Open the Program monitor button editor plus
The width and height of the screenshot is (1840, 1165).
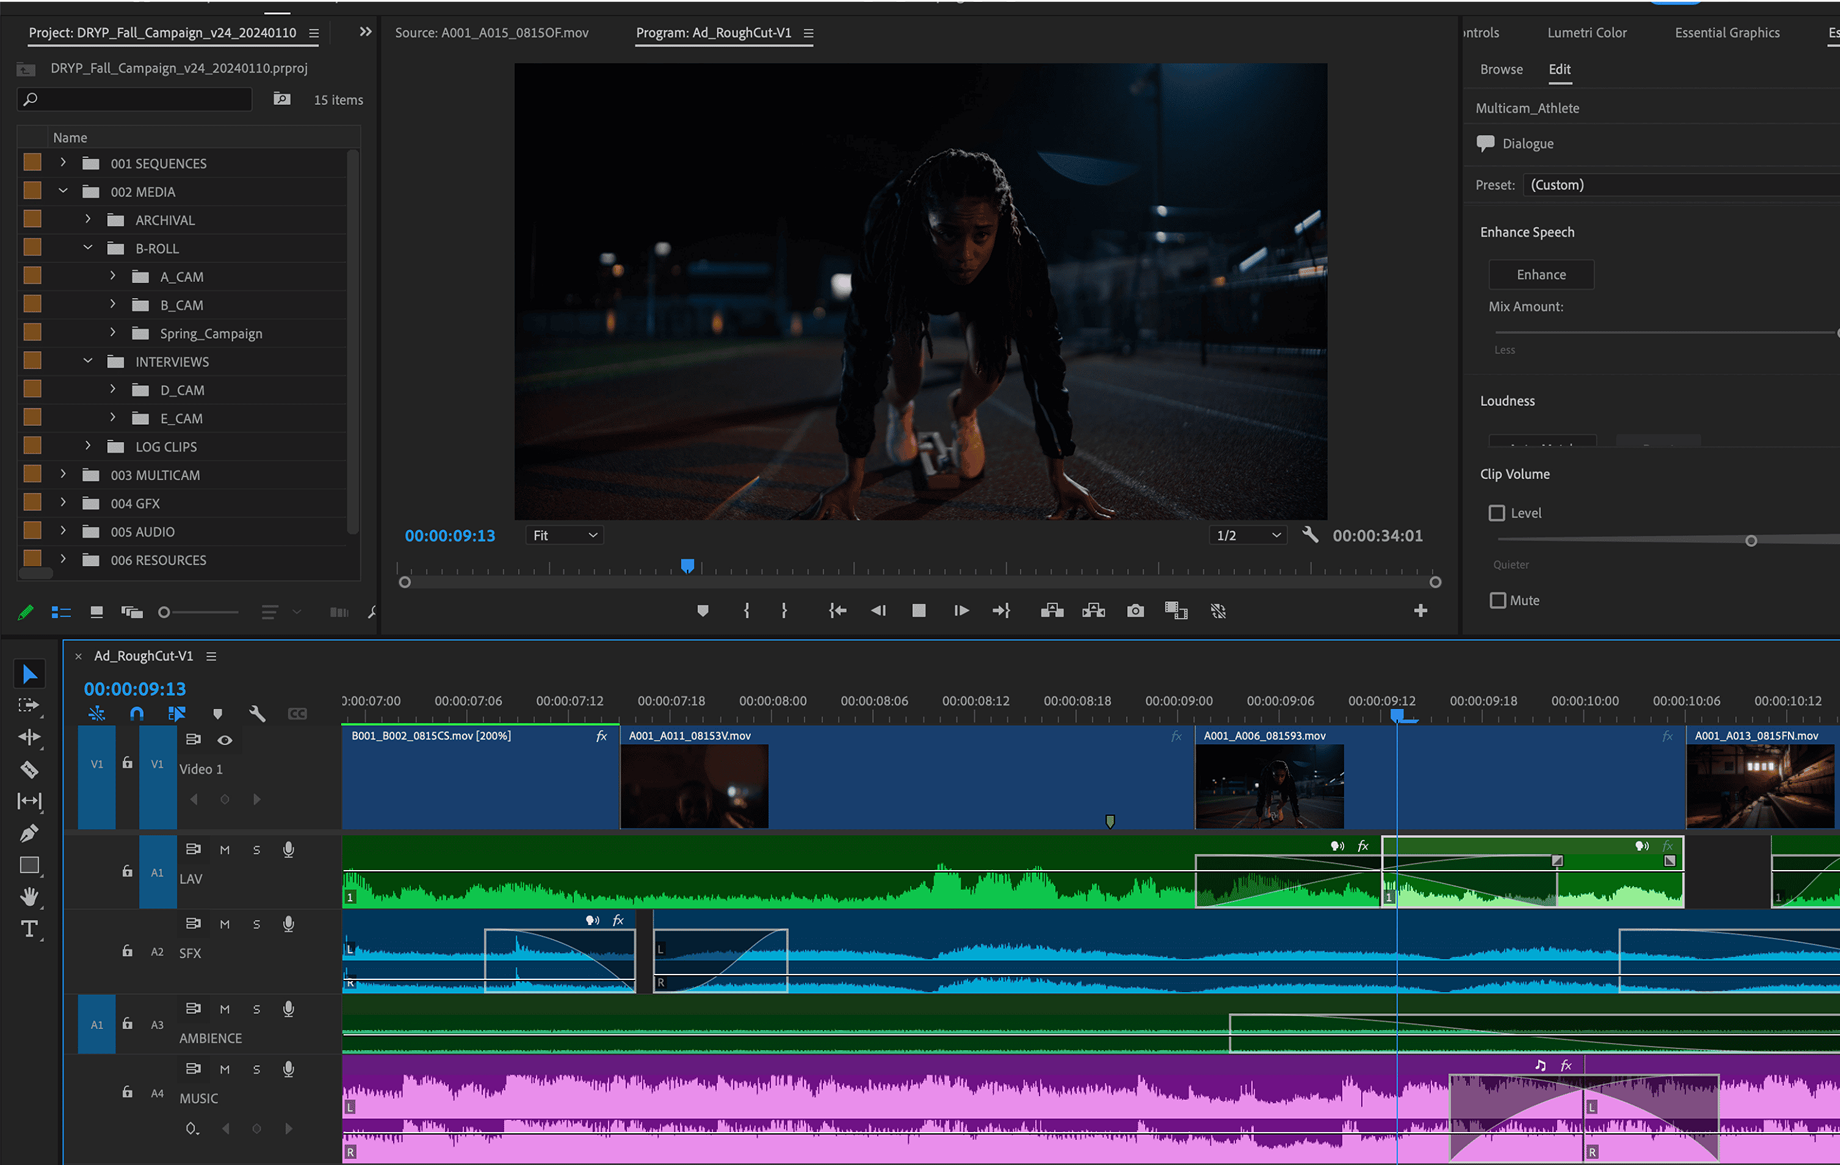coord(1420,611)
